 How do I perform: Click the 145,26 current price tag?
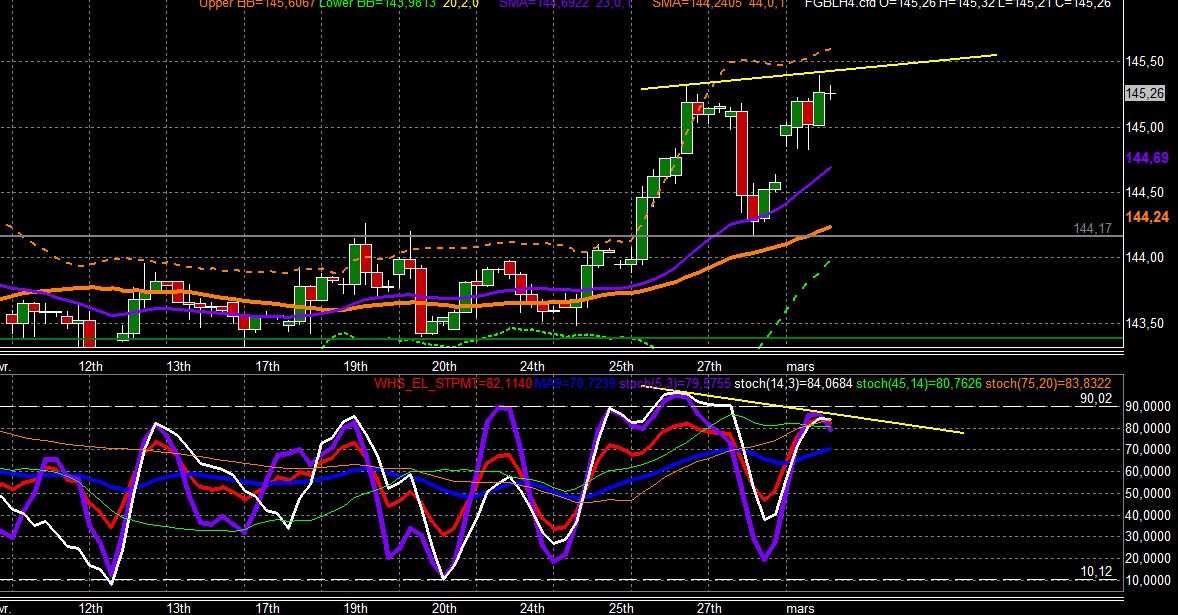pyautogui.click(x=1145, y=93)
